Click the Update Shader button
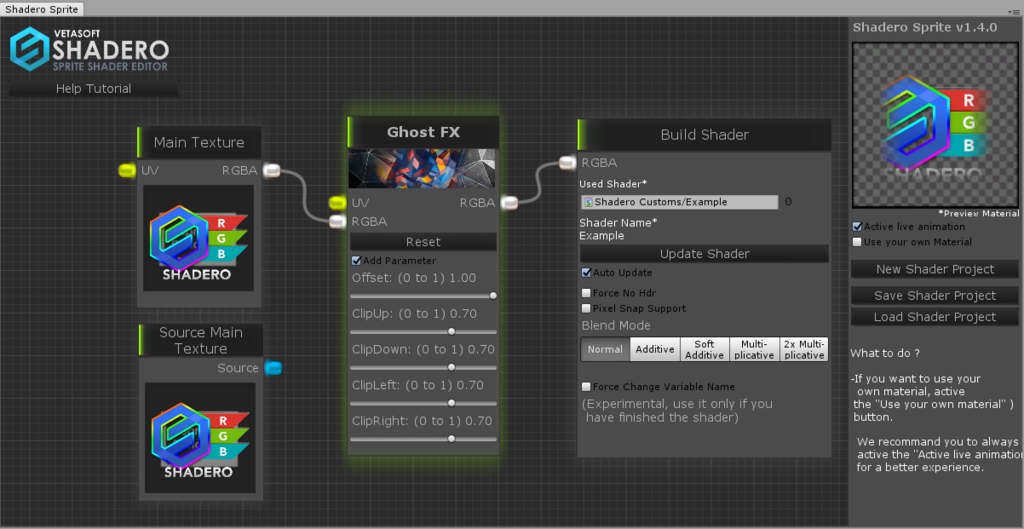The image size is (1024, 529). [705, 254]
